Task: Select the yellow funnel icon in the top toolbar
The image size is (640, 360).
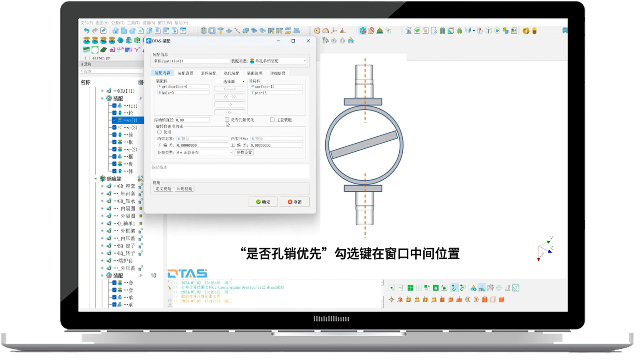Action: click(x=220, y=31)
